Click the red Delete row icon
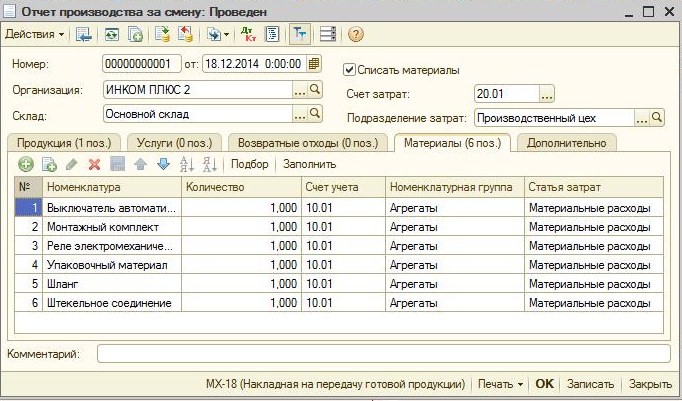This screenshot has width=682, height=401. 95,164
